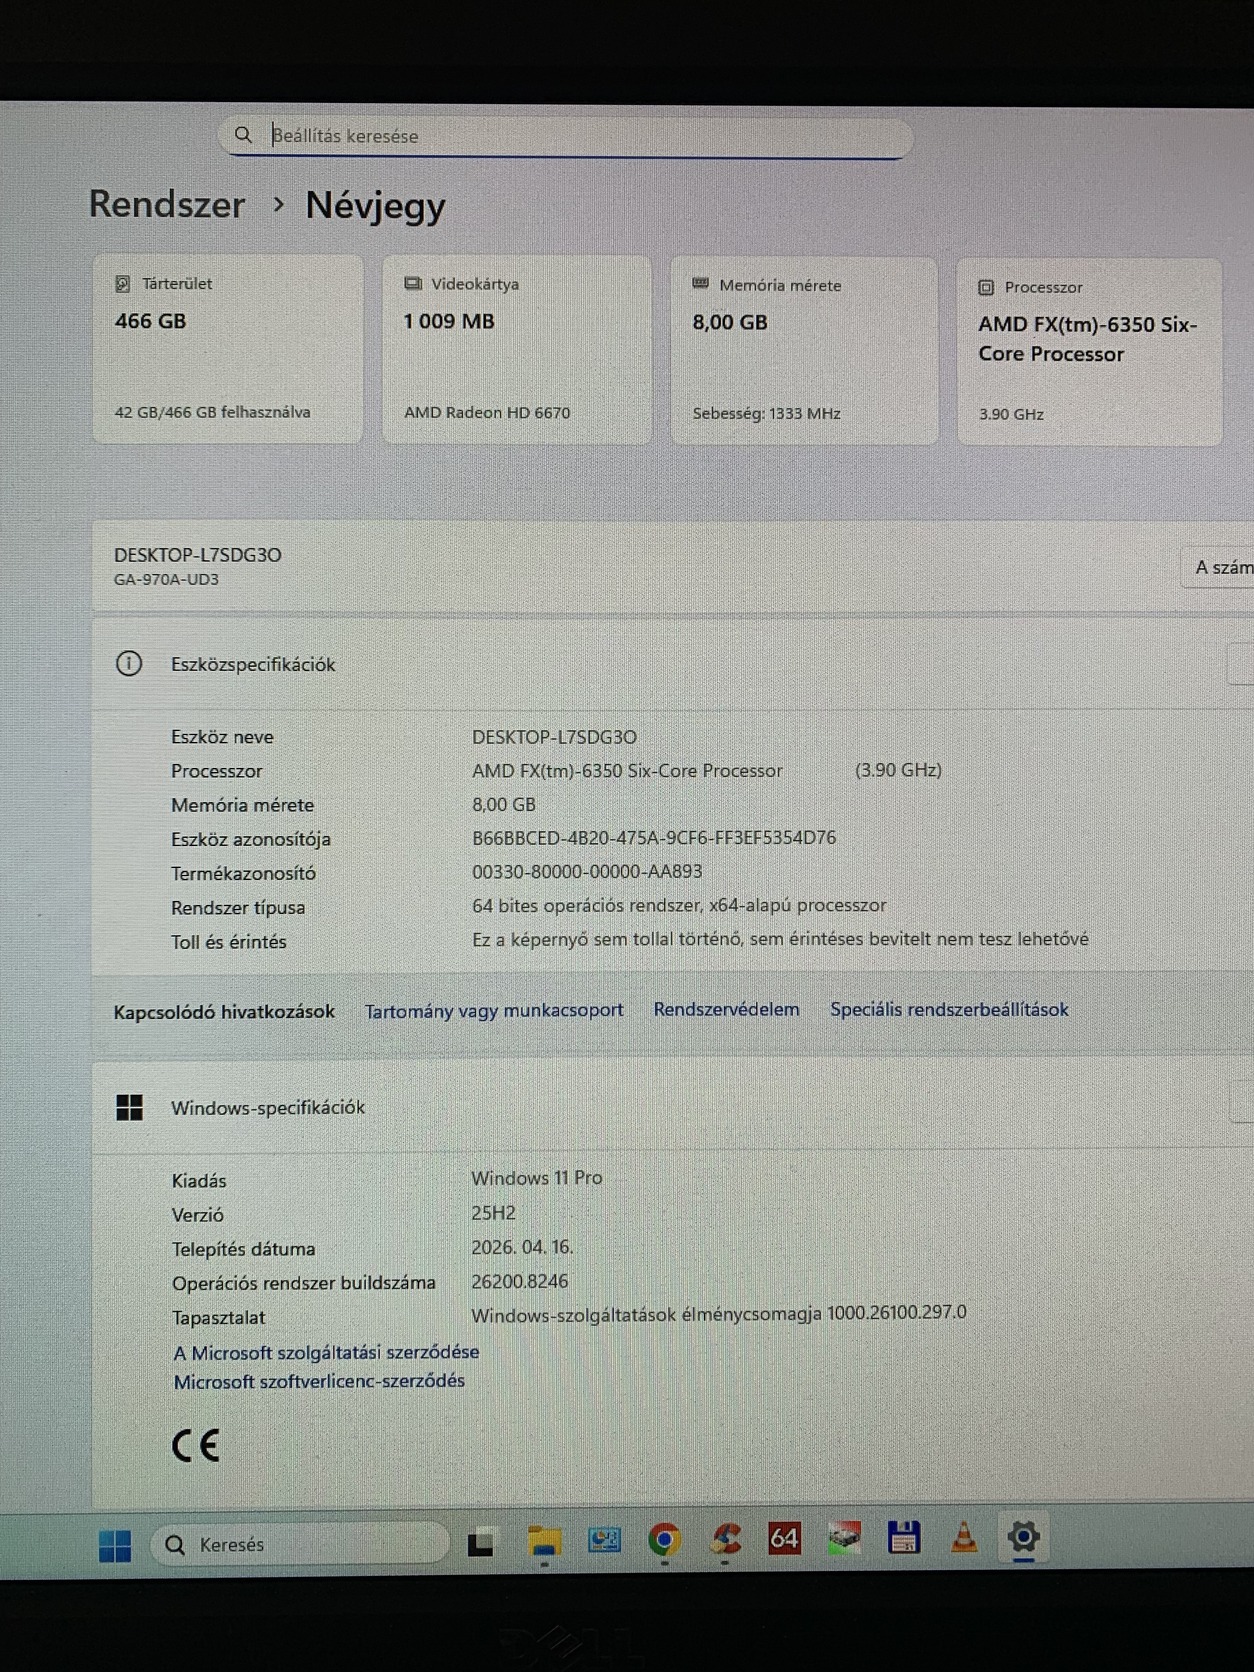
Task: Go back to Rendszer in the breadcrumb
Action: click(167, 204)
